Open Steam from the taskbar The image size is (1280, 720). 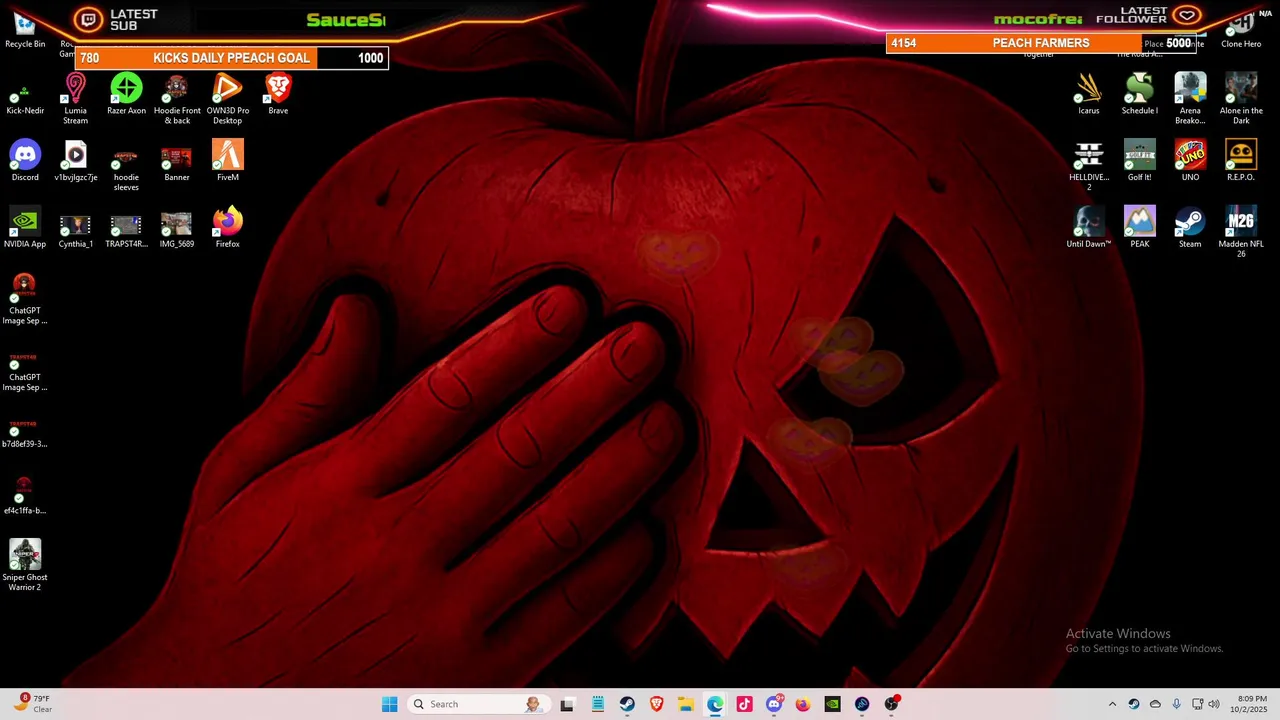tap(627, 704)
